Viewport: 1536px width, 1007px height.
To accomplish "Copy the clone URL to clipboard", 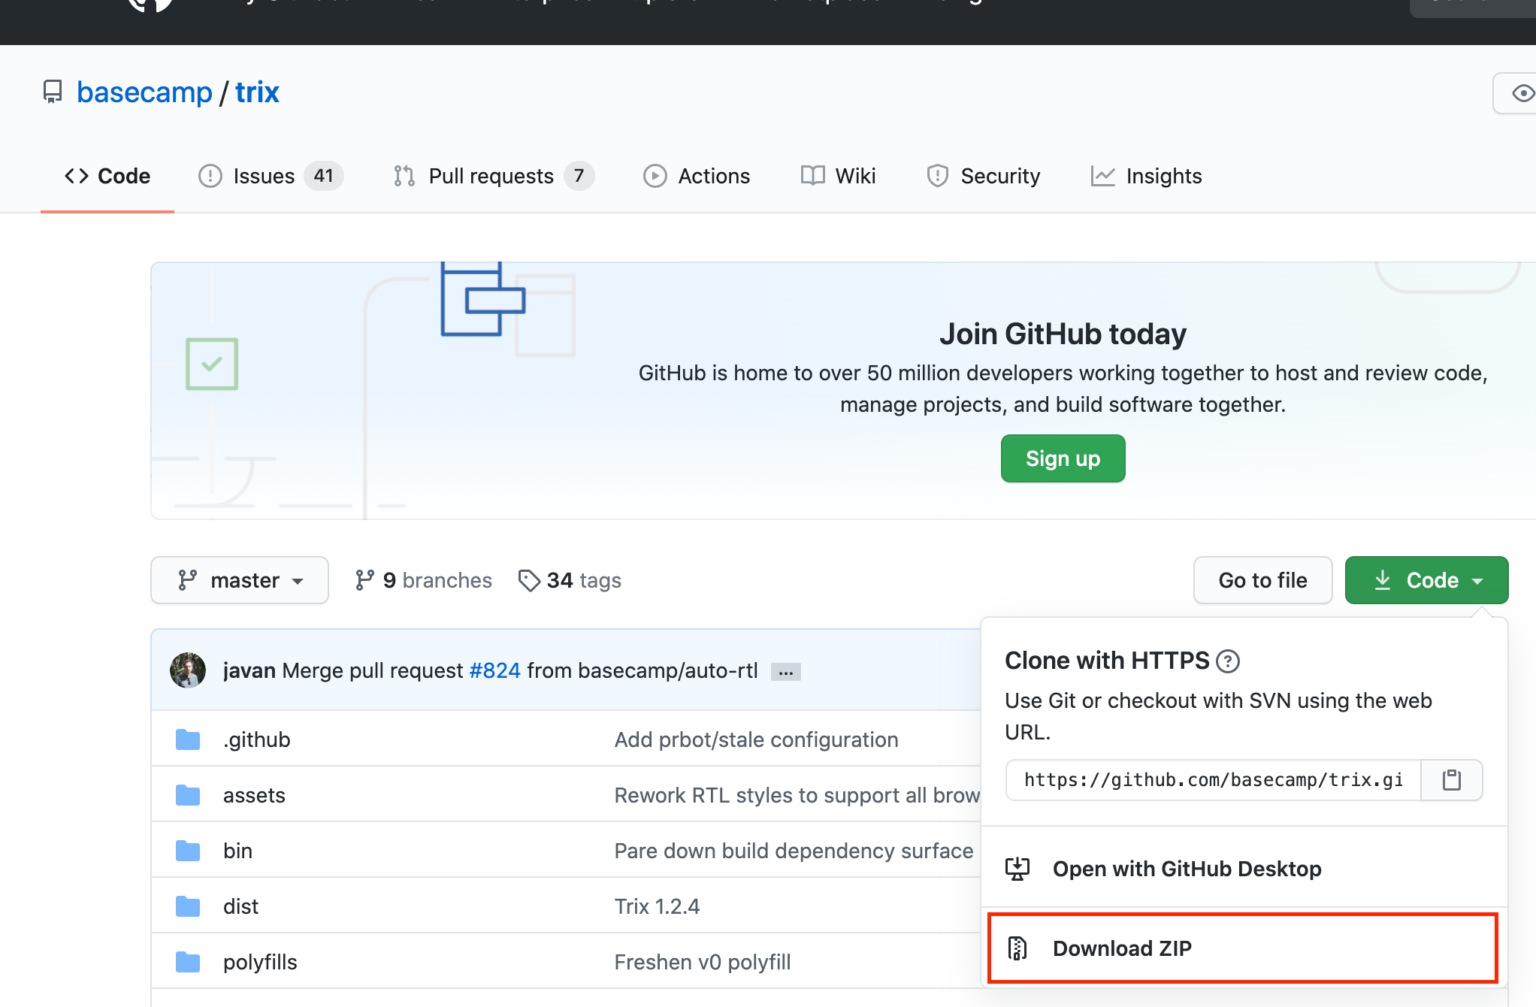I will pos(1451,780).
